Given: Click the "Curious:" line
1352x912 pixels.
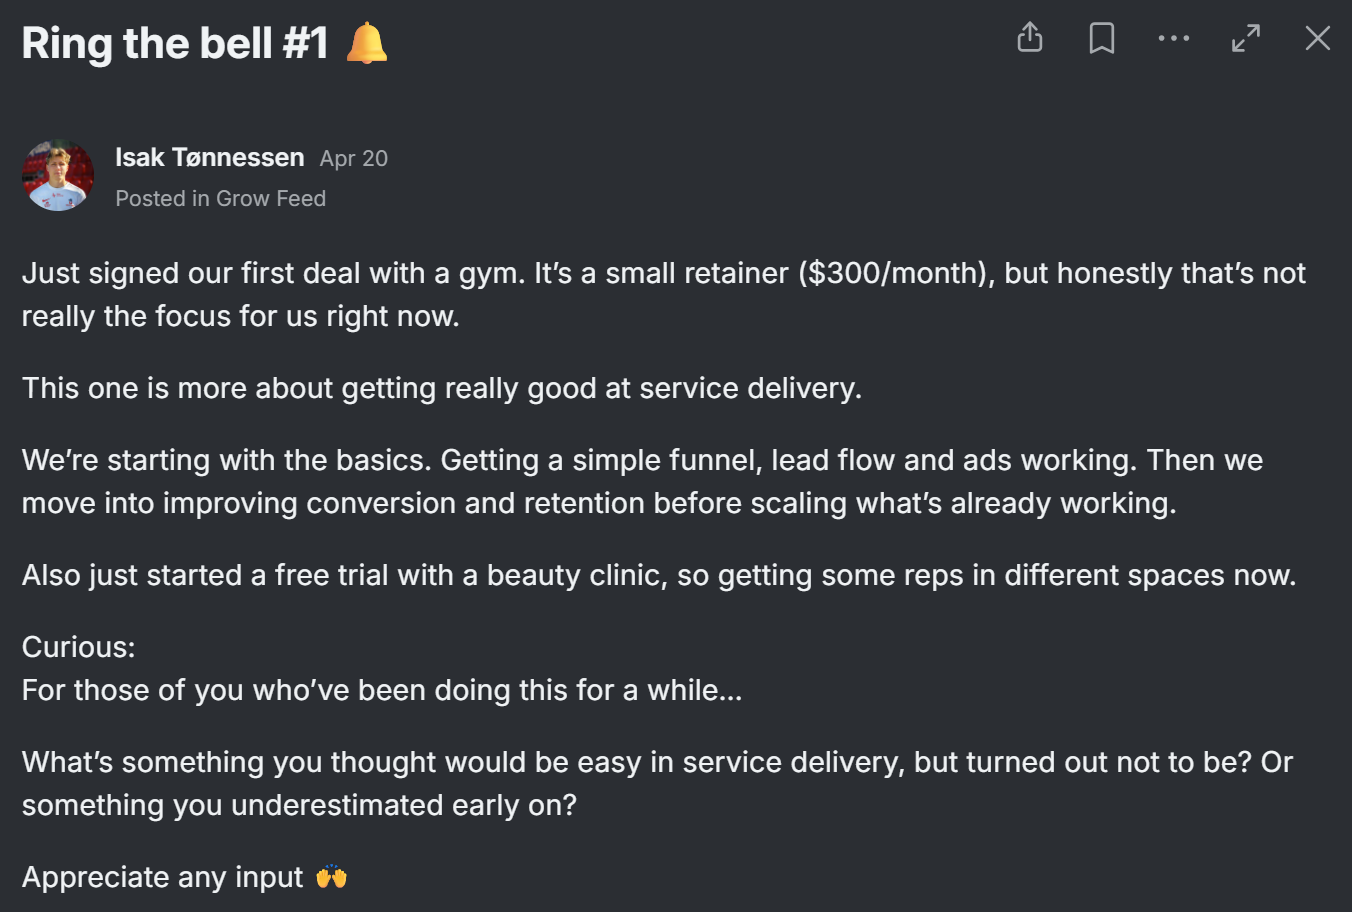Looking at the screenshot, I should coord(79,647).
